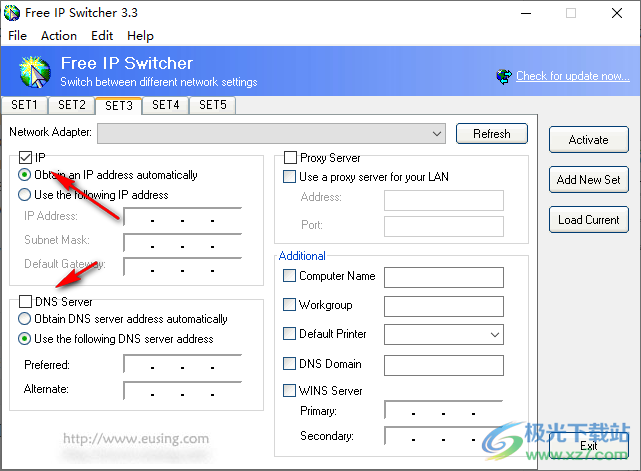Select Use the following DNS server address

pos(25,339)
